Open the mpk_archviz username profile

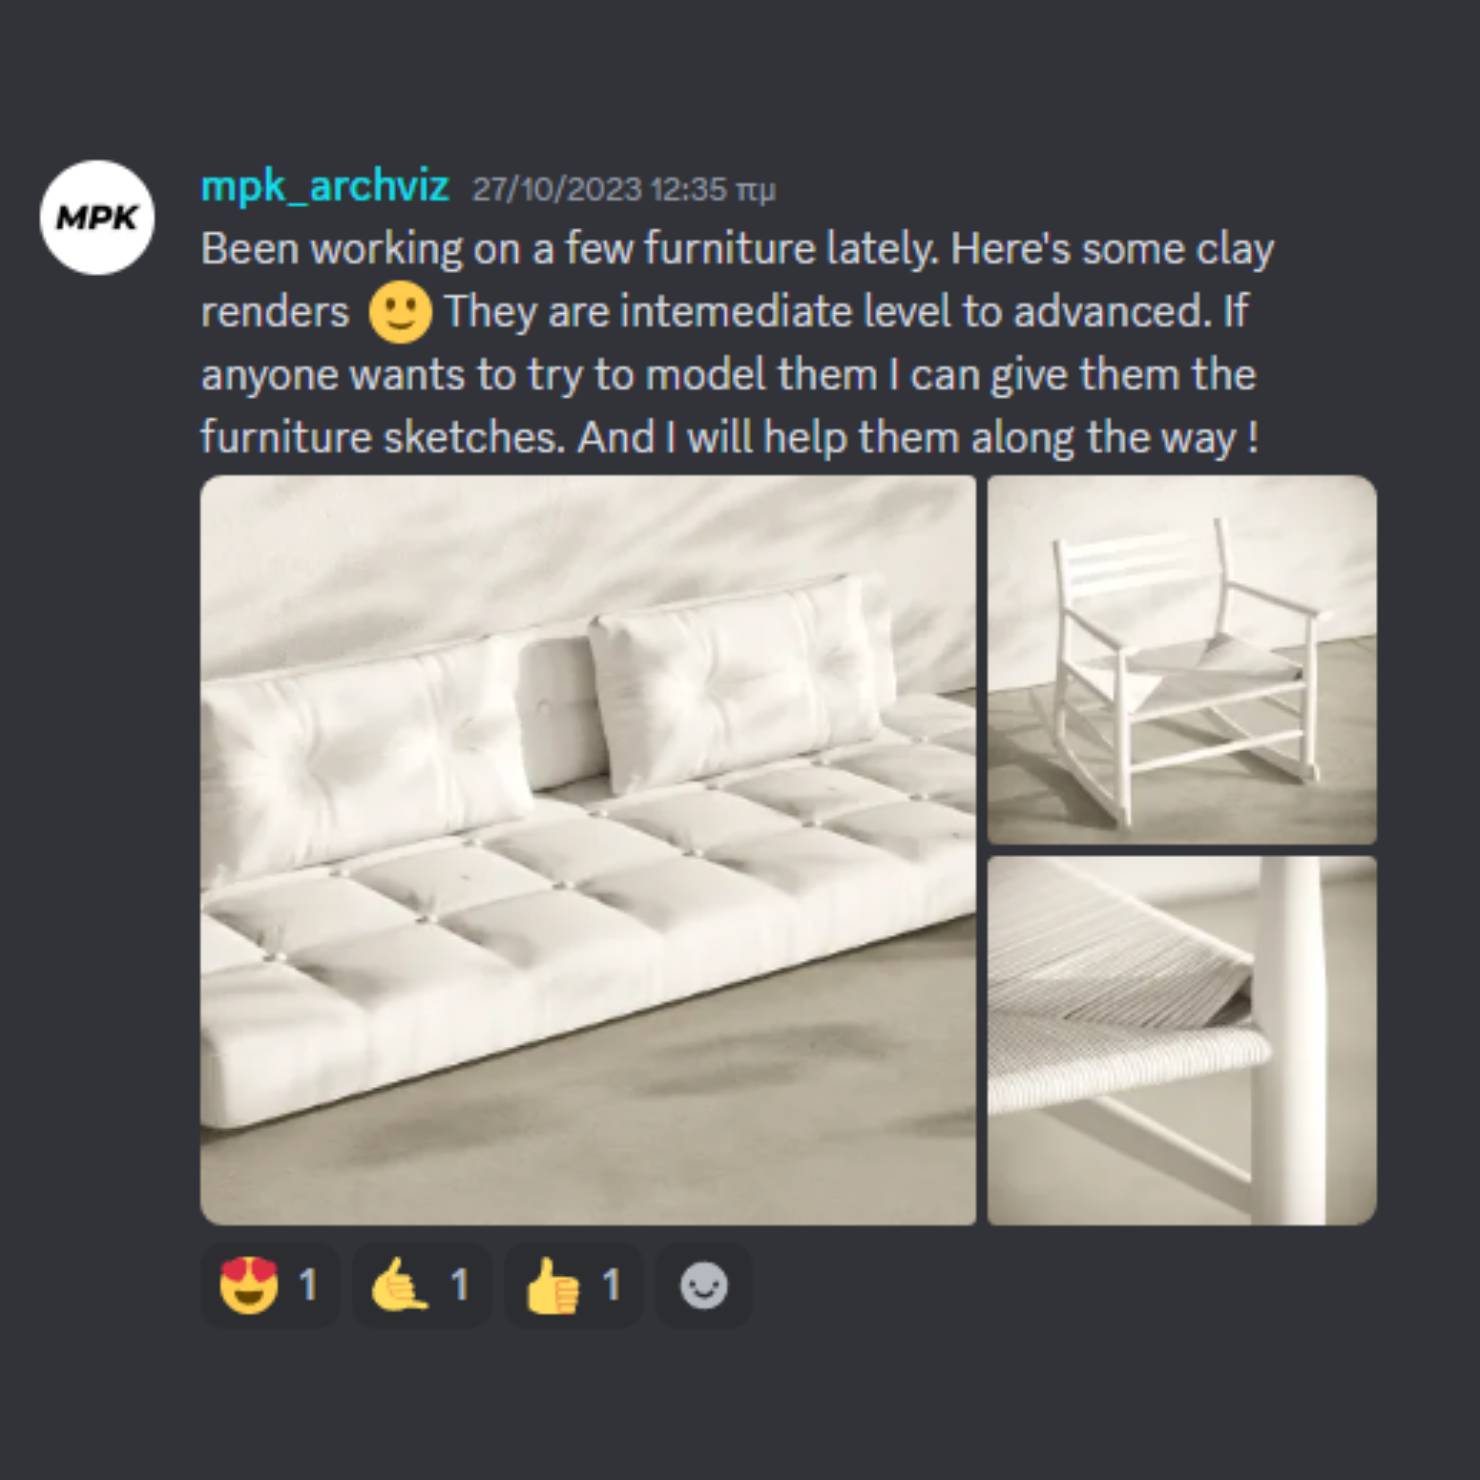(325, 187)
